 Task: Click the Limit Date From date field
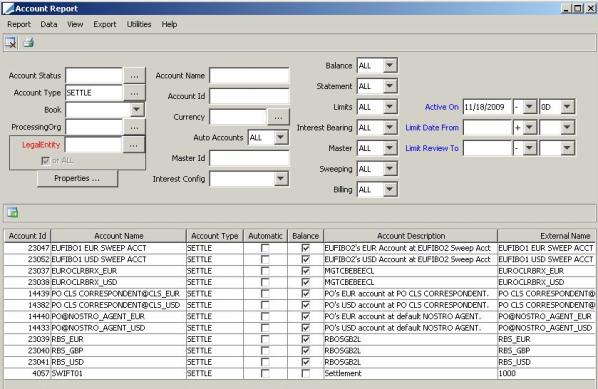click(487, 127)
